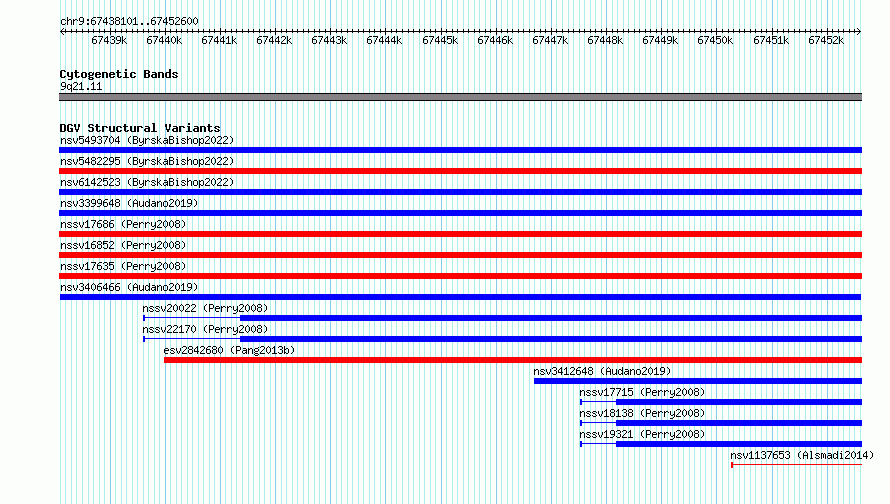Screen dimensions: 890x504
Task: Click the nsv3412648 (Audano2019) label
Action: (602, 371)
